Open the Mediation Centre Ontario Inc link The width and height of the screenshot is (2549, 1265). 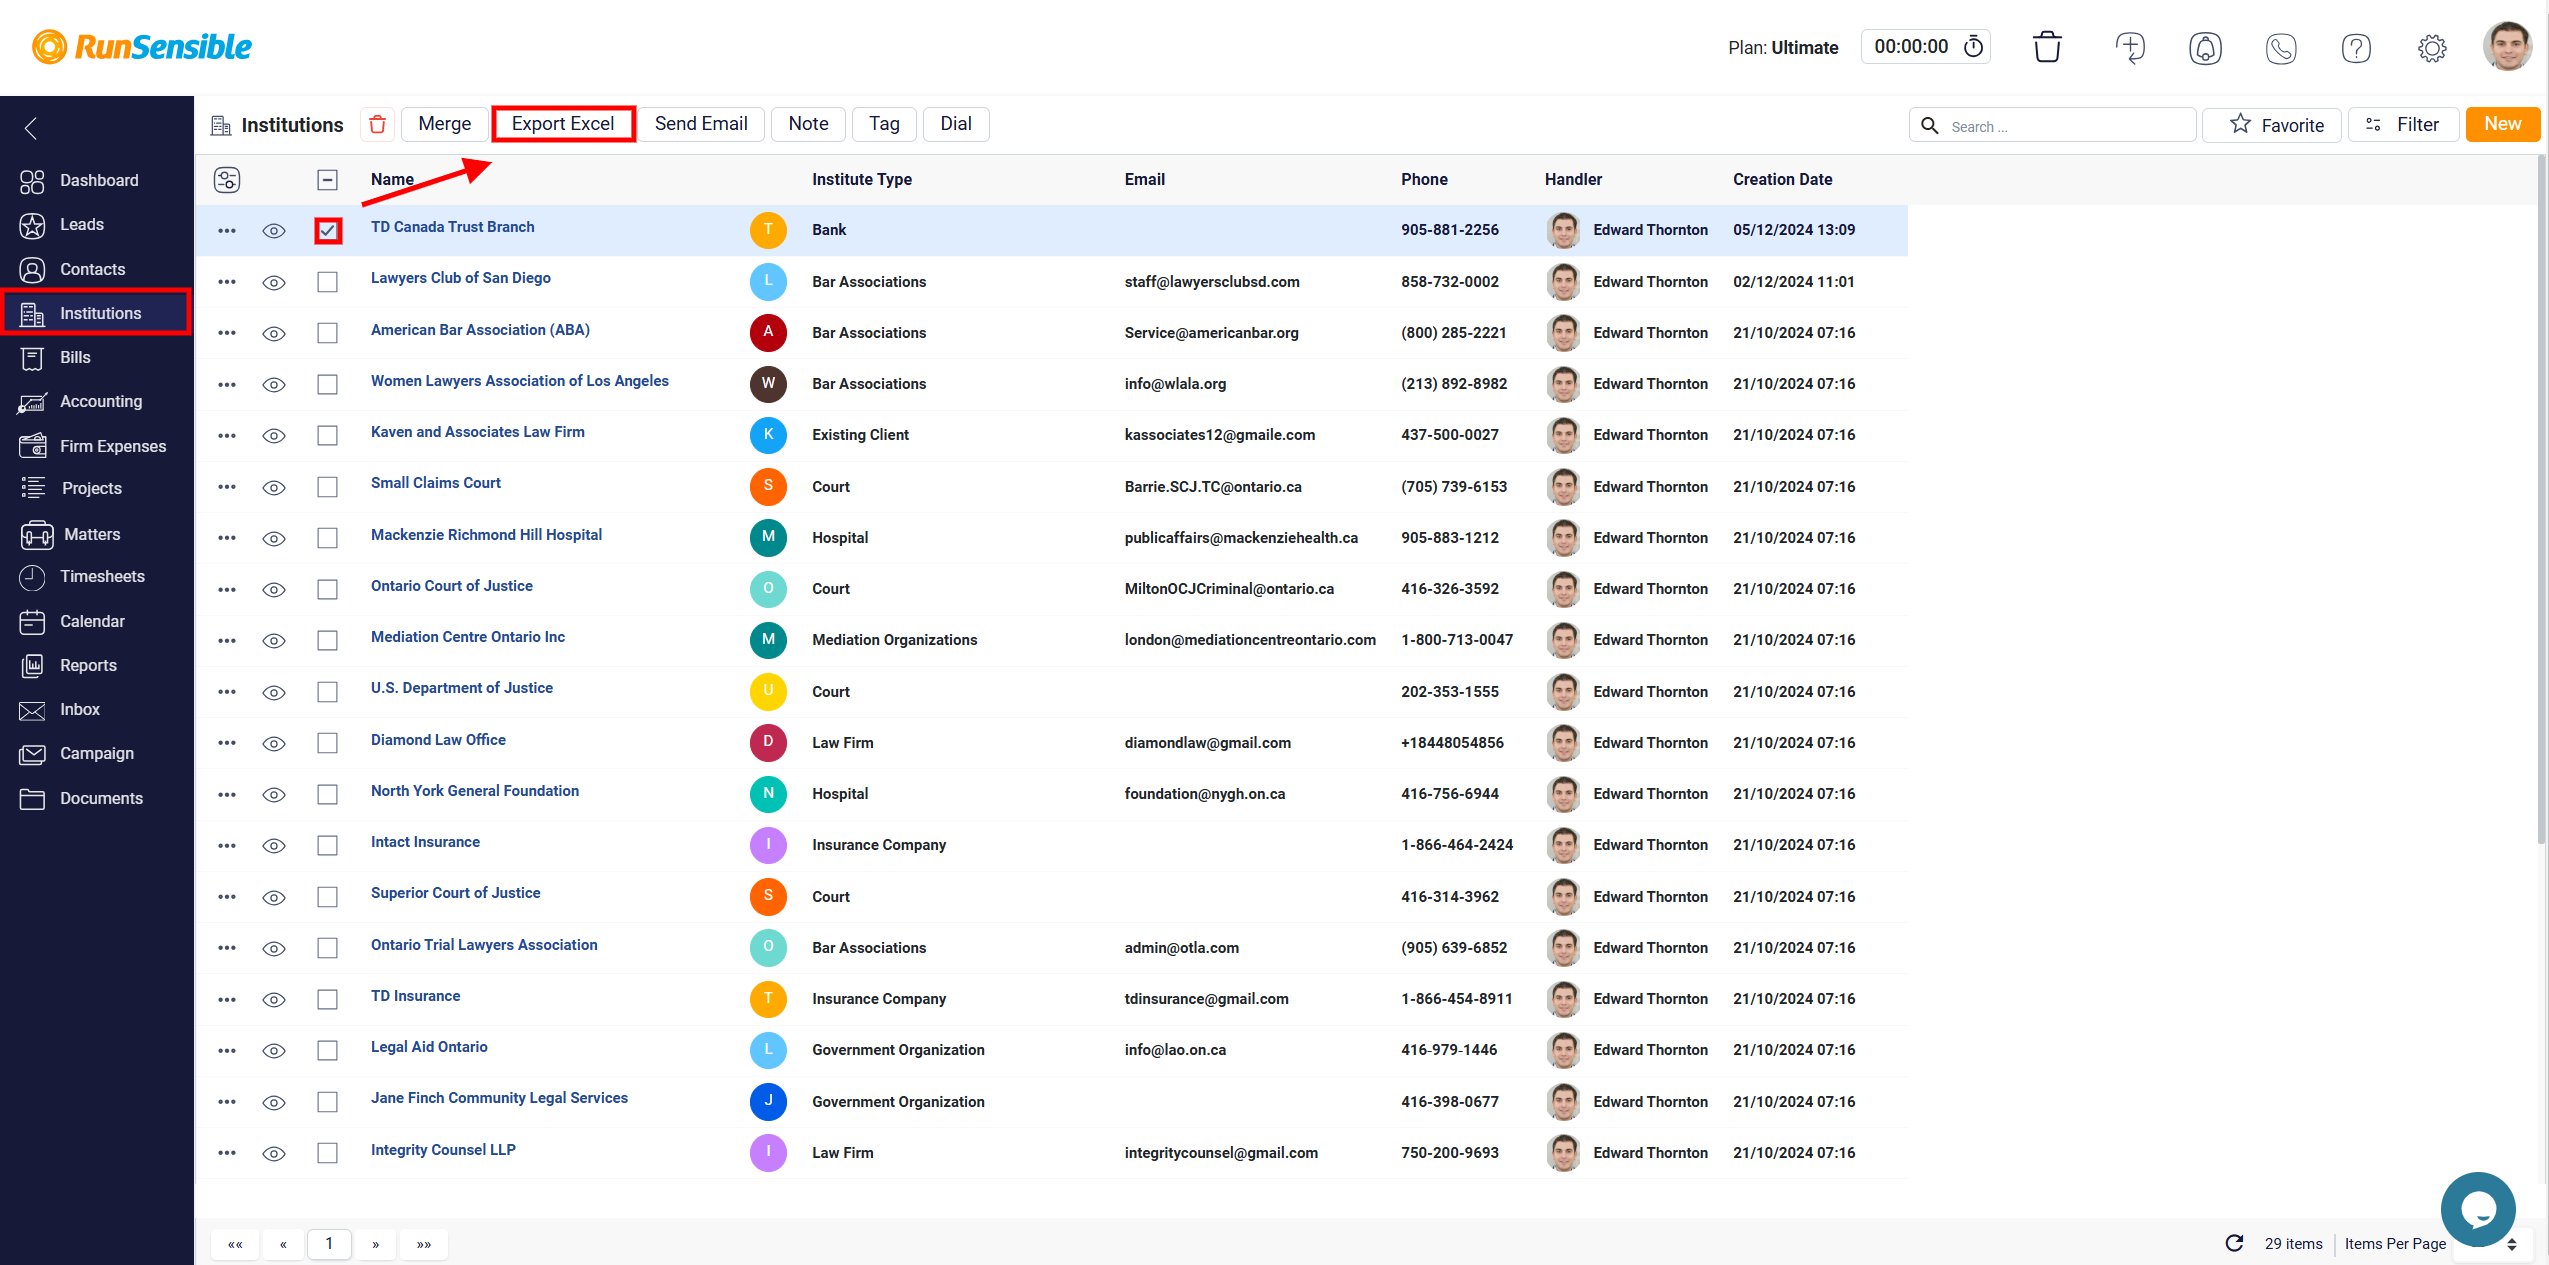(468, 637)
